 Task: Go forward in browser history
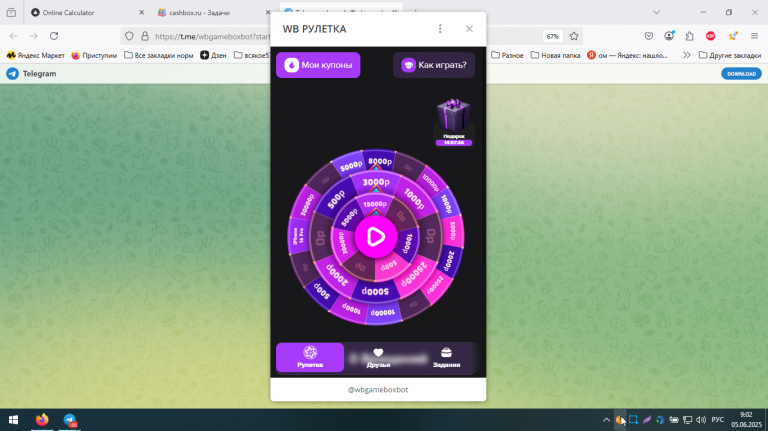[x=34, y=36]
